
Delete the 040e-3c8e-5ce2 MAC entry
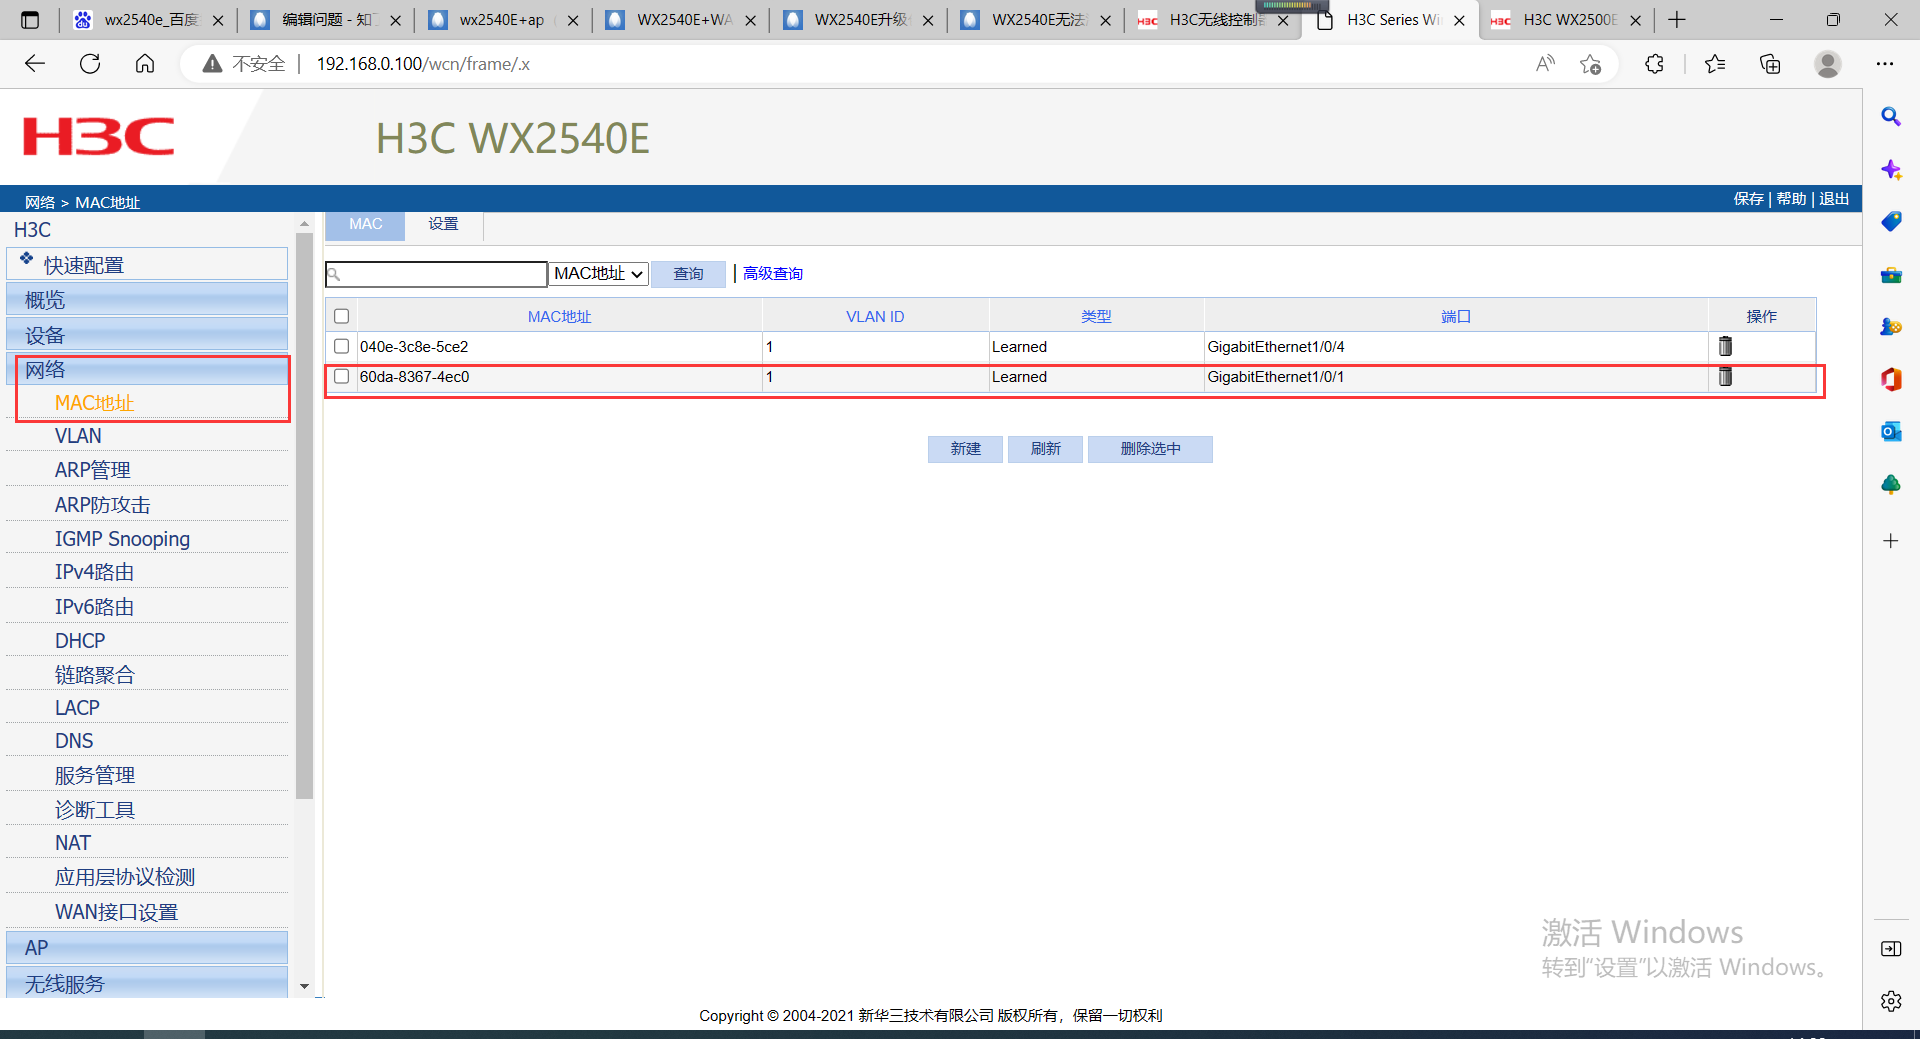1725,347
